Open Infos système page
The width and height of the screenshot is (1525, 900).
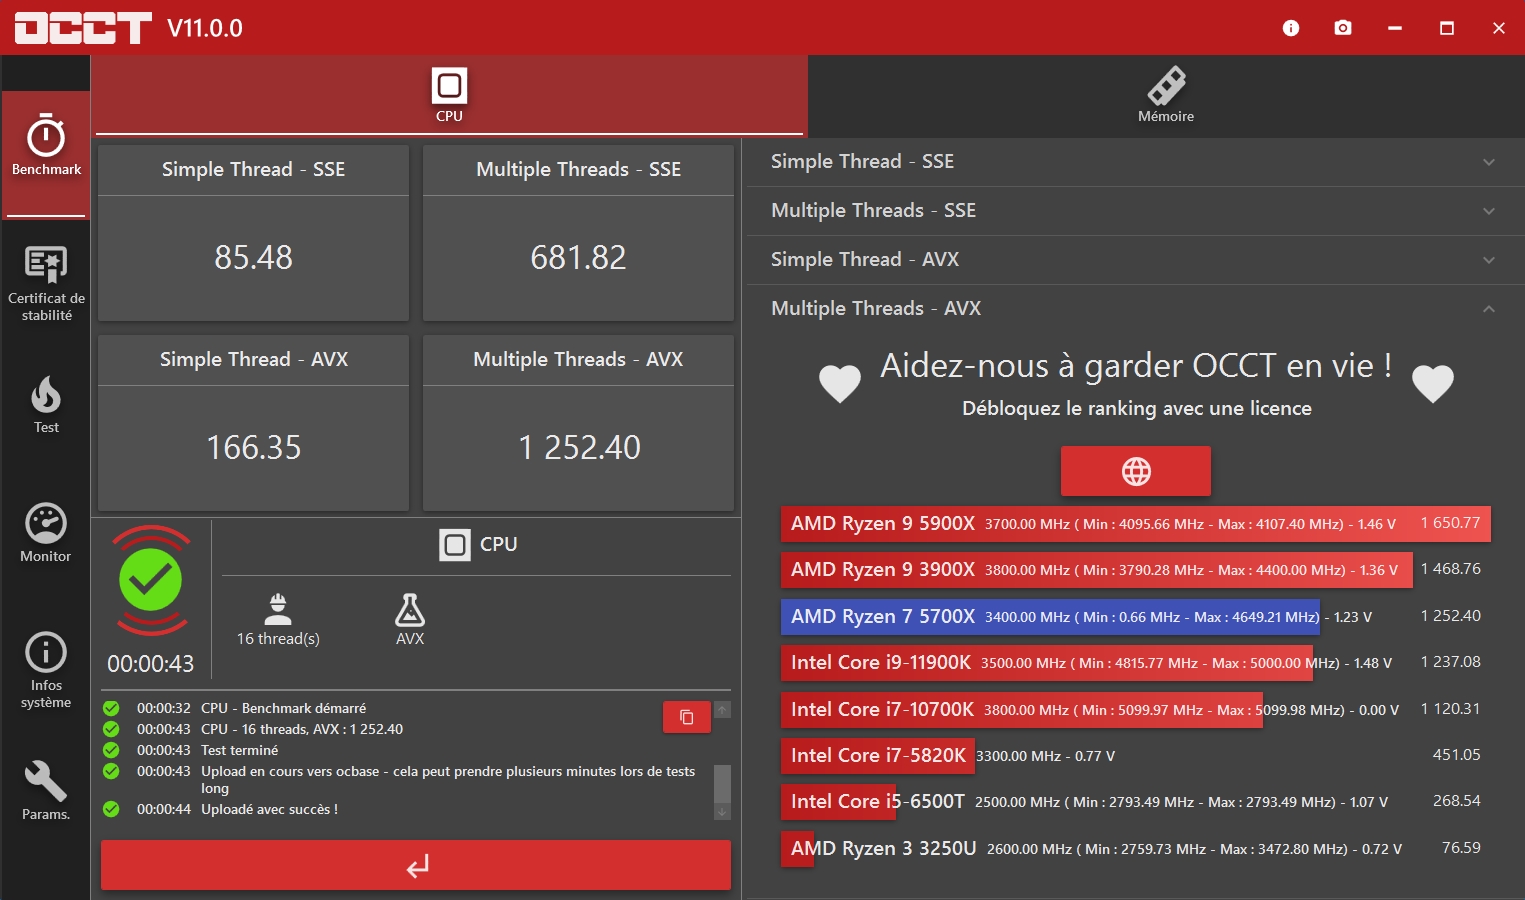click(46, 669)
